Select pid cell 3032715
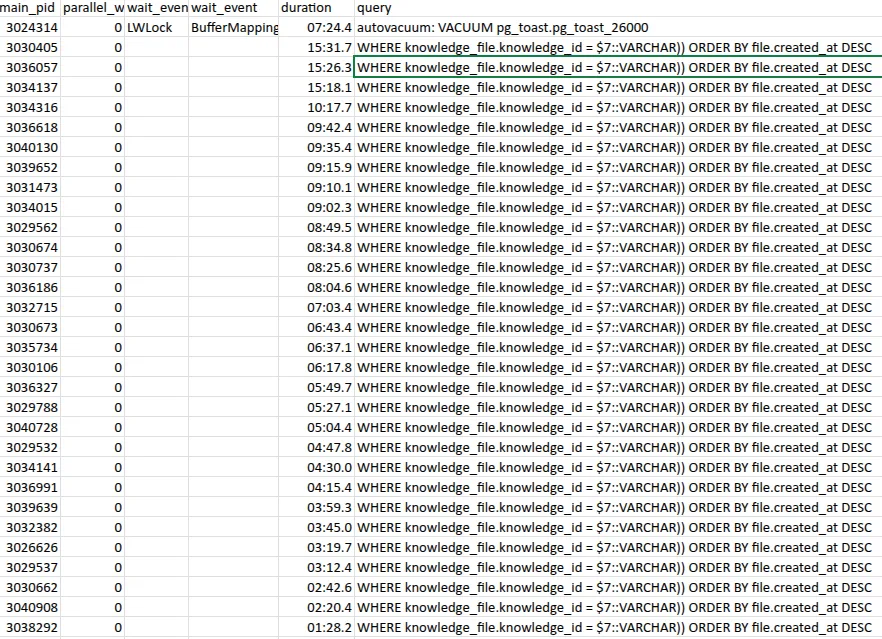 pos(30,308)
